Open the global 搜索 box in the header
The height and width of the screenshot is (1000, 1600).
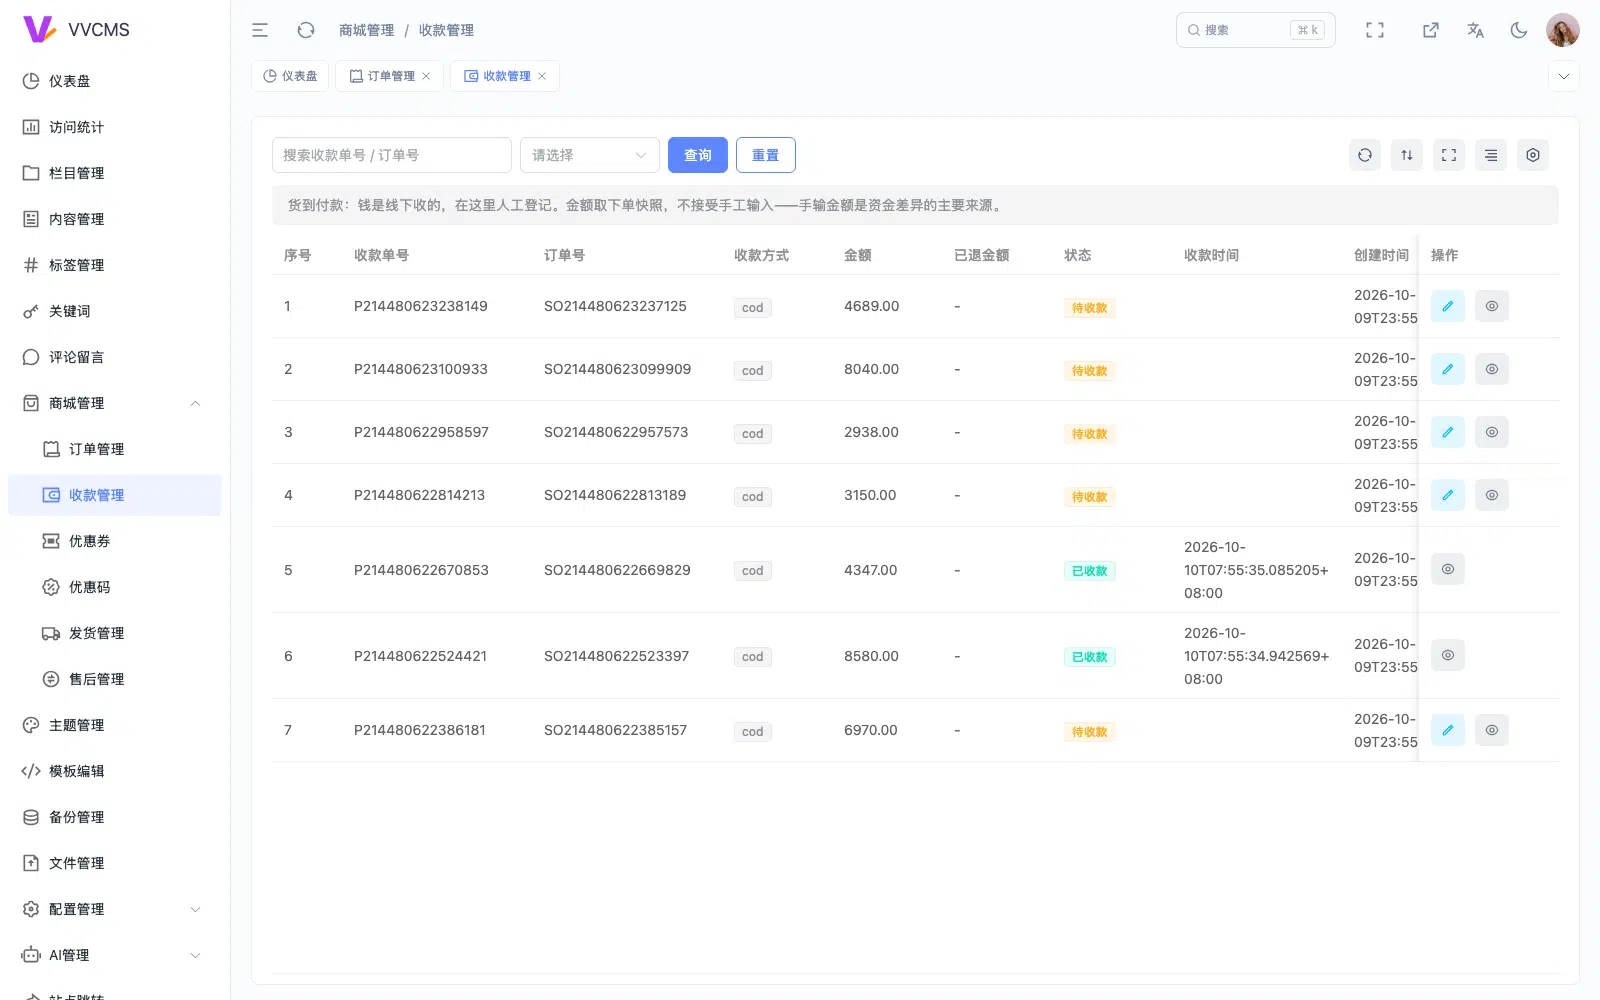[1256, 30]
